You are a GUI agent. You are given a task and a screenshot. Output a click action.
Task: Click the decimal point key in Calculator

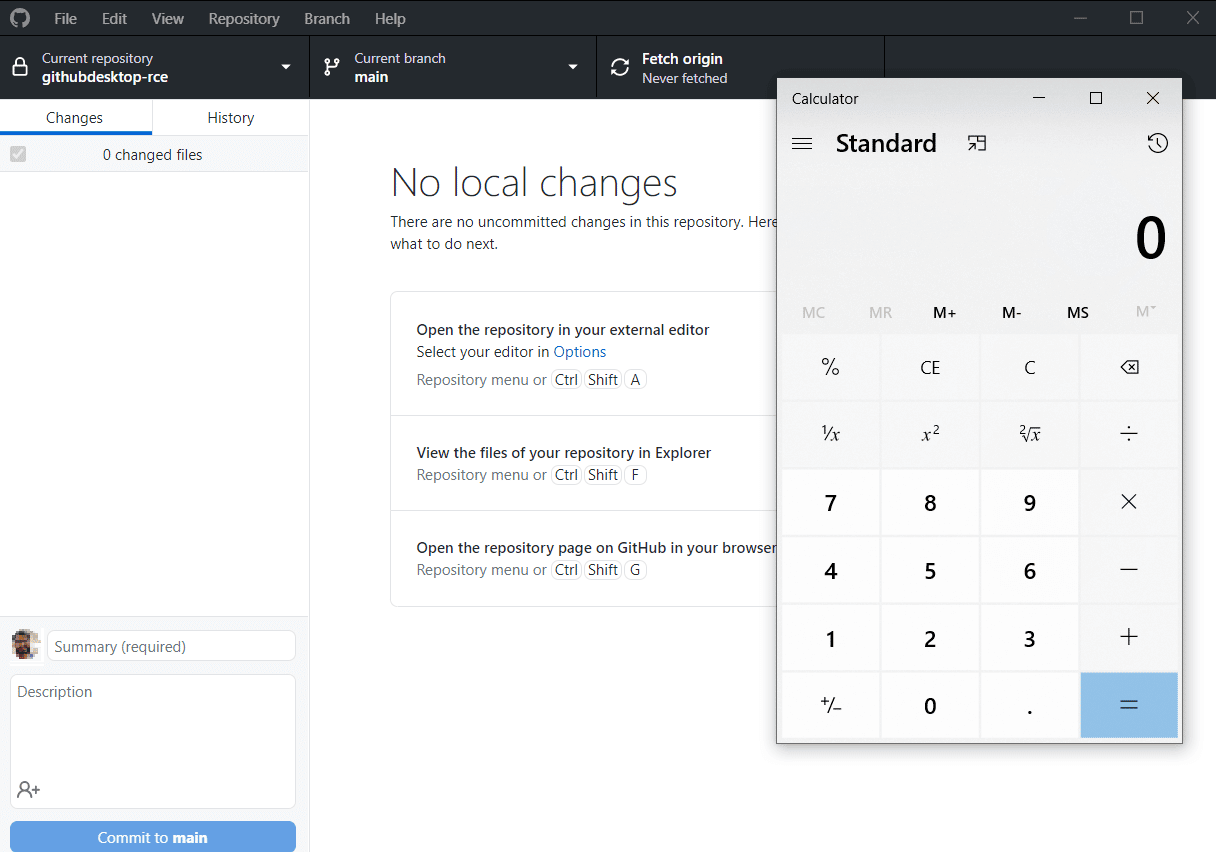click(1030, 705)
